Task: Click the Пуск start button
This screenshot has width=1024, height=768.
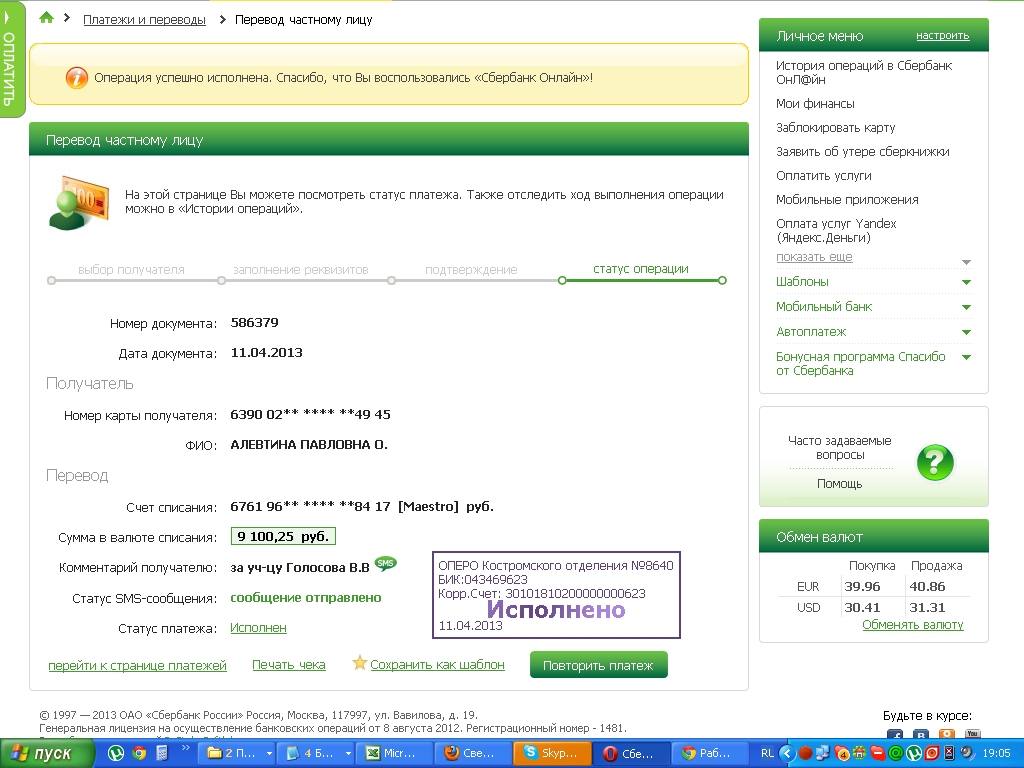Action: pyautogui.click(x=46, y=754)
